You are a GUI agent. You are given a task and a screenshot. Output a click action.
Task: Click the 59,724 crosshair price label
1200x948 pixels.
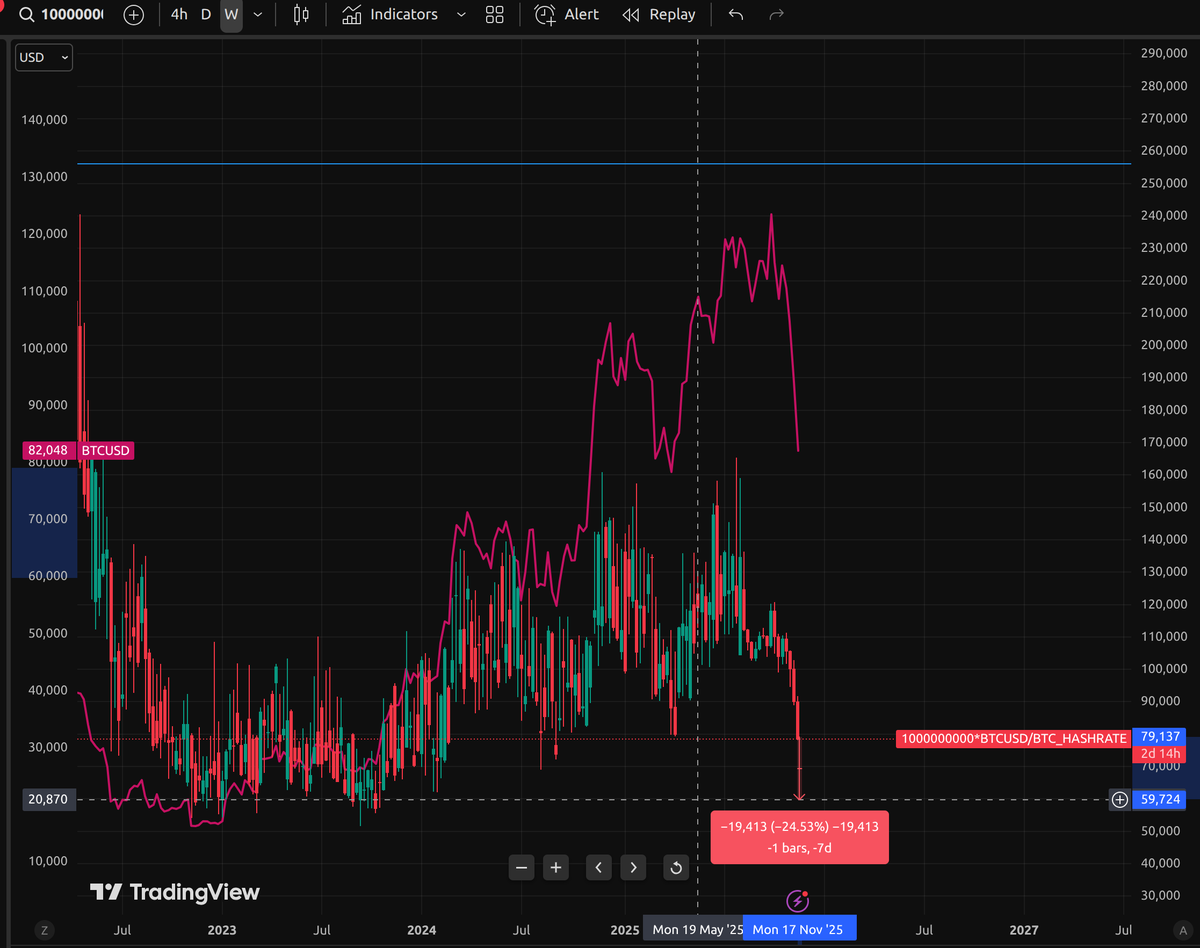[1161, 799]
